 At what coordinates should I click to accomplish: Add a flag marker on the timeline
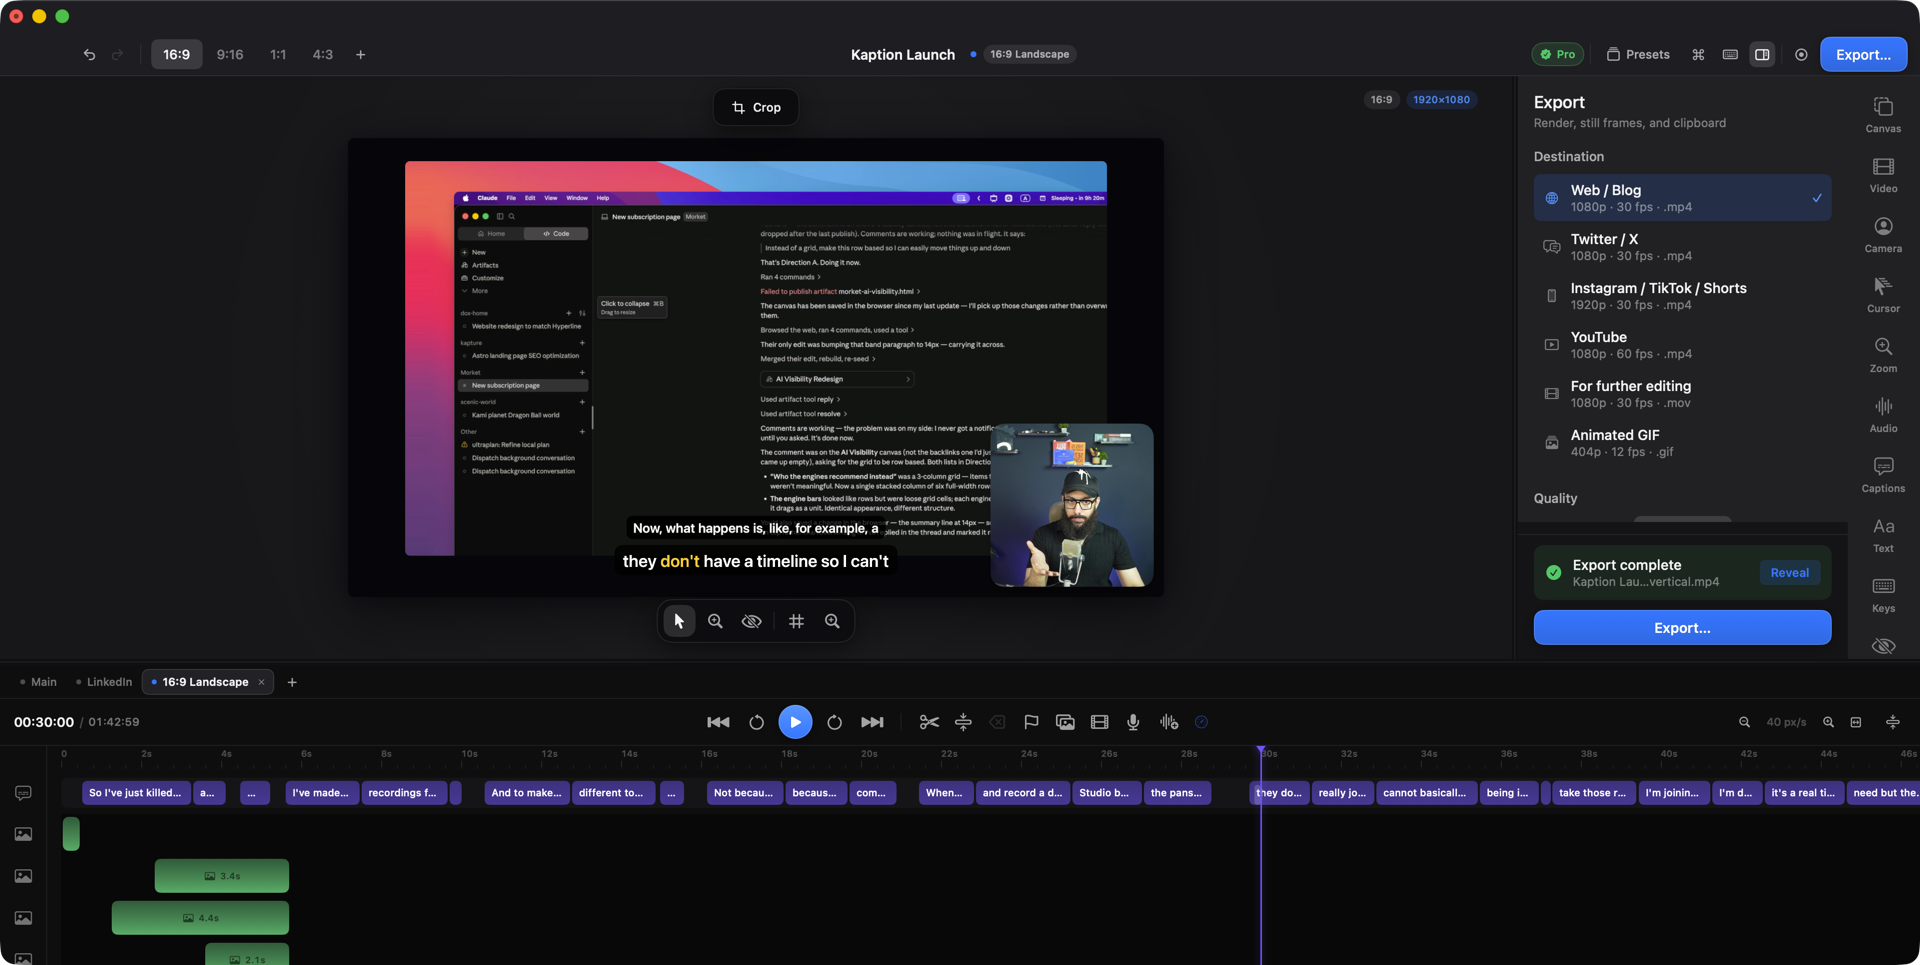(x=1031, y=722)
